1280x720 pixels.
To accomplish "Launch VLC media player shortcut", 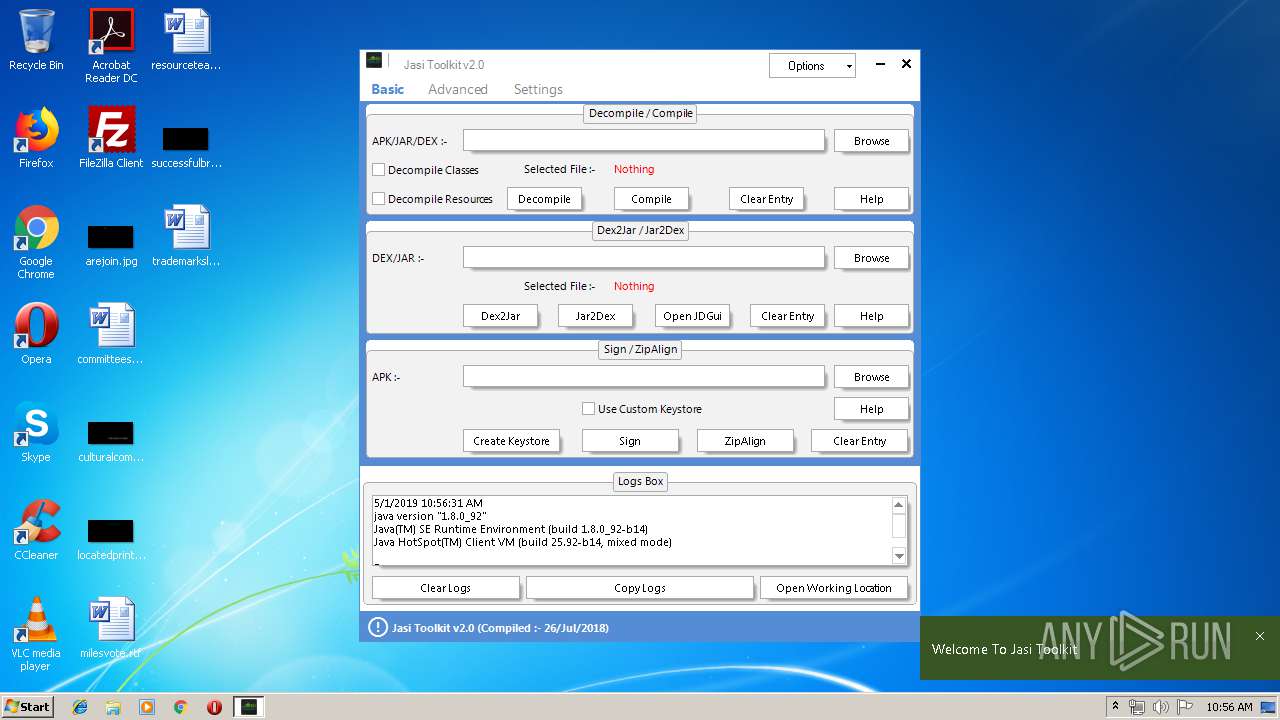I will pyautogui.click(x=36, y=634).
